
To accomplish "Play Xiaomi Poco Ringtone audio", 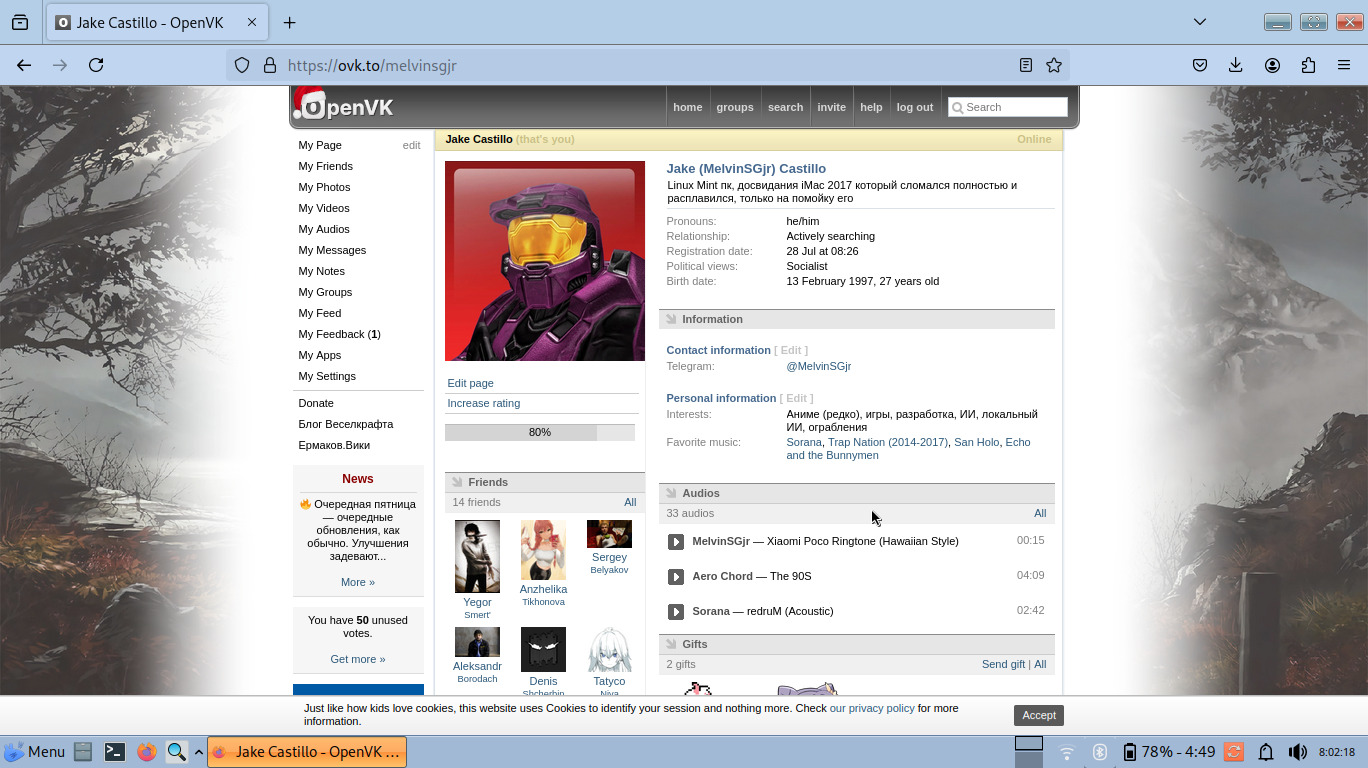I will pyautogui.click(x=676, y=542).
